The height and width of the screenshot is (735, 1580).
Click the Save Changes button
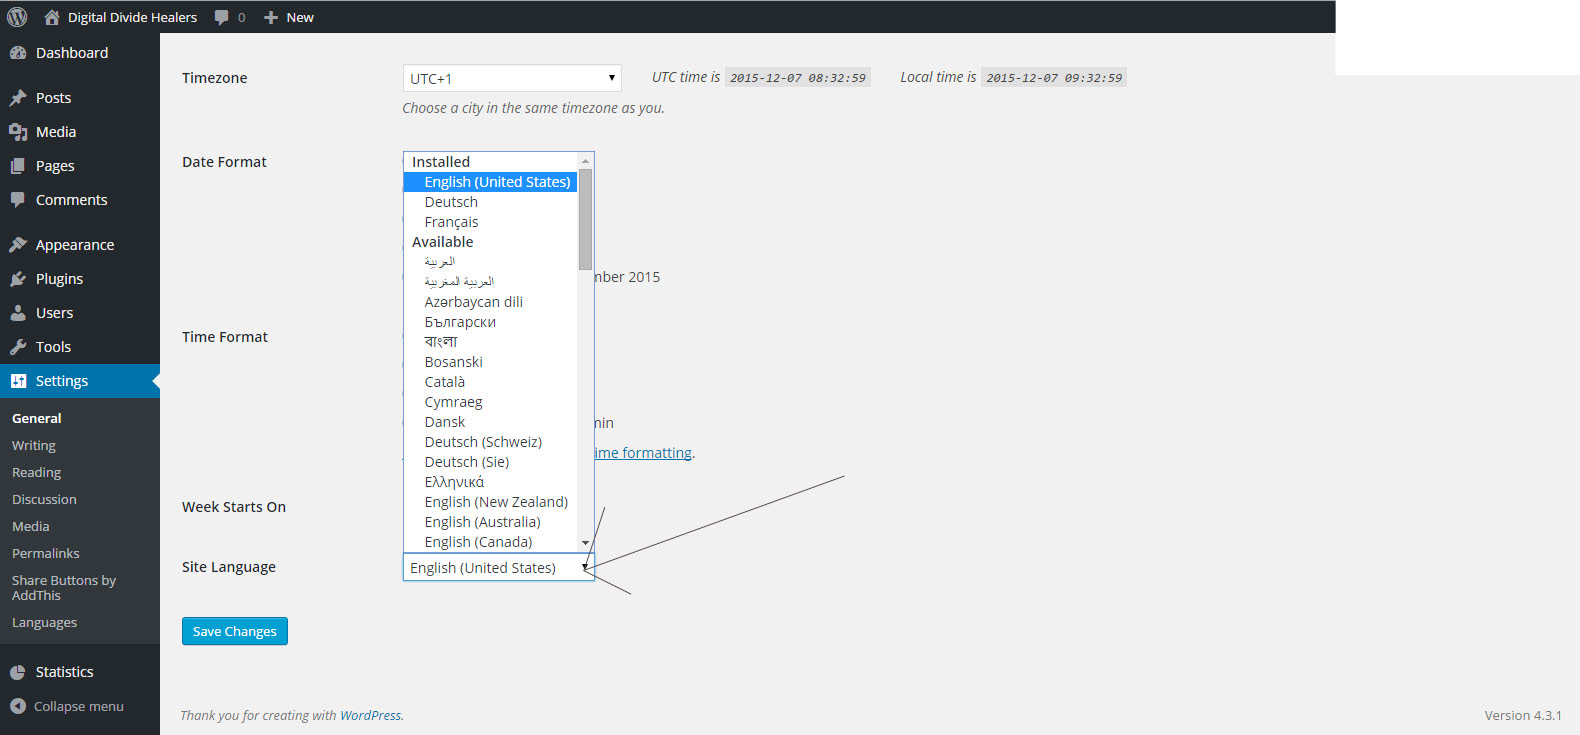[x=235, y=631]
